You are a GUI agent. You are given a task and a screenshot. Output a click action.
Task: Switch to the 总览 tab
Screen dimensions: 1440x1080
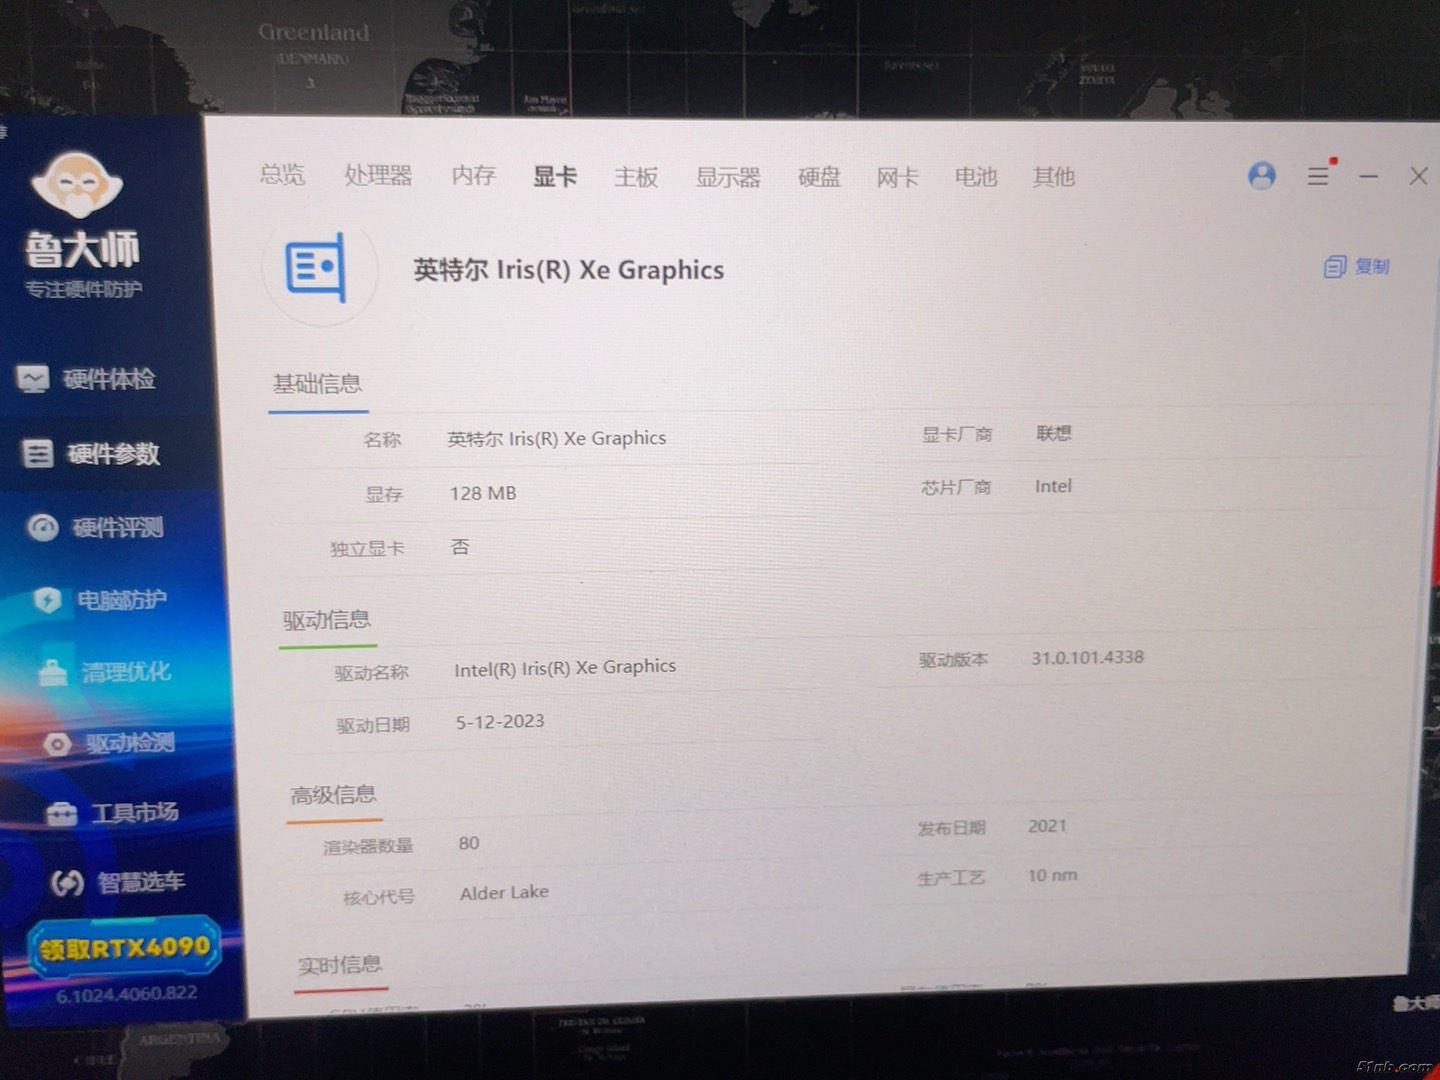(x=282, y=174)
